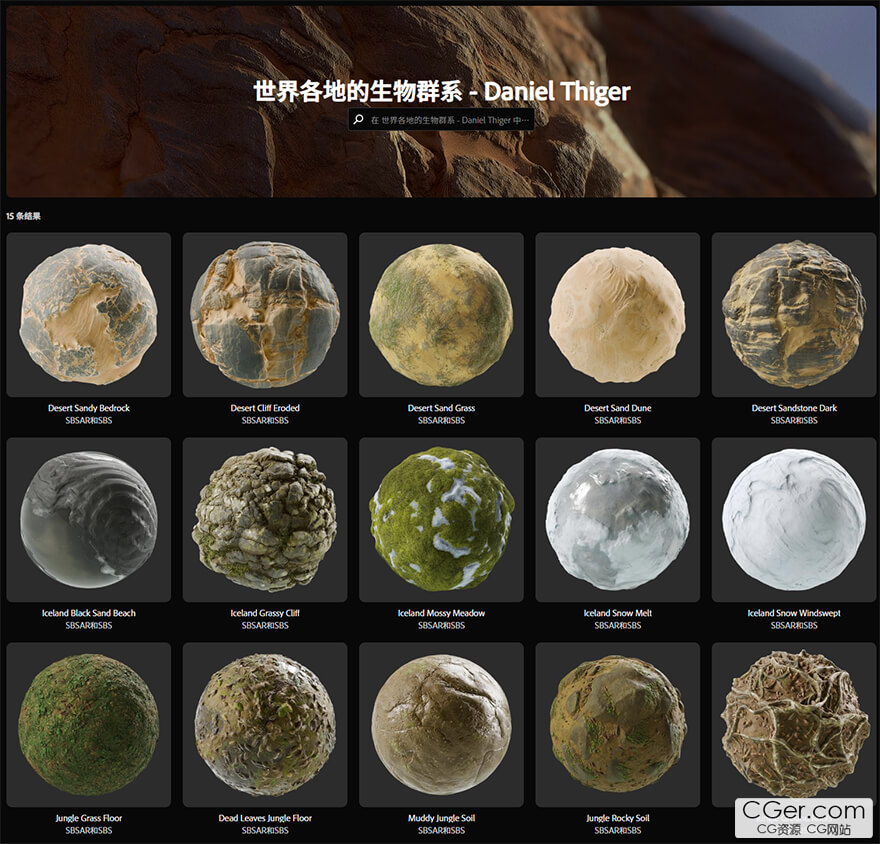Open the Iceland Black Sand Beach thumbnail
This screenshot has width=880, height=844.
point(89,520)
